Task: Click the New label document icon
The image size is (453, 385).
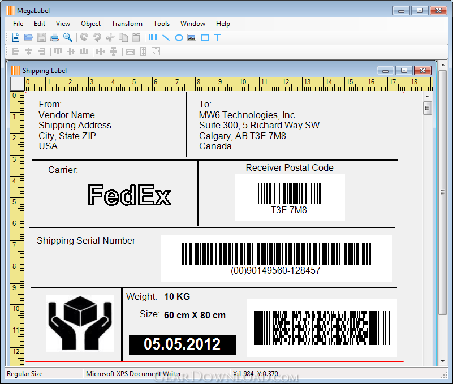Action: (15, 38)
